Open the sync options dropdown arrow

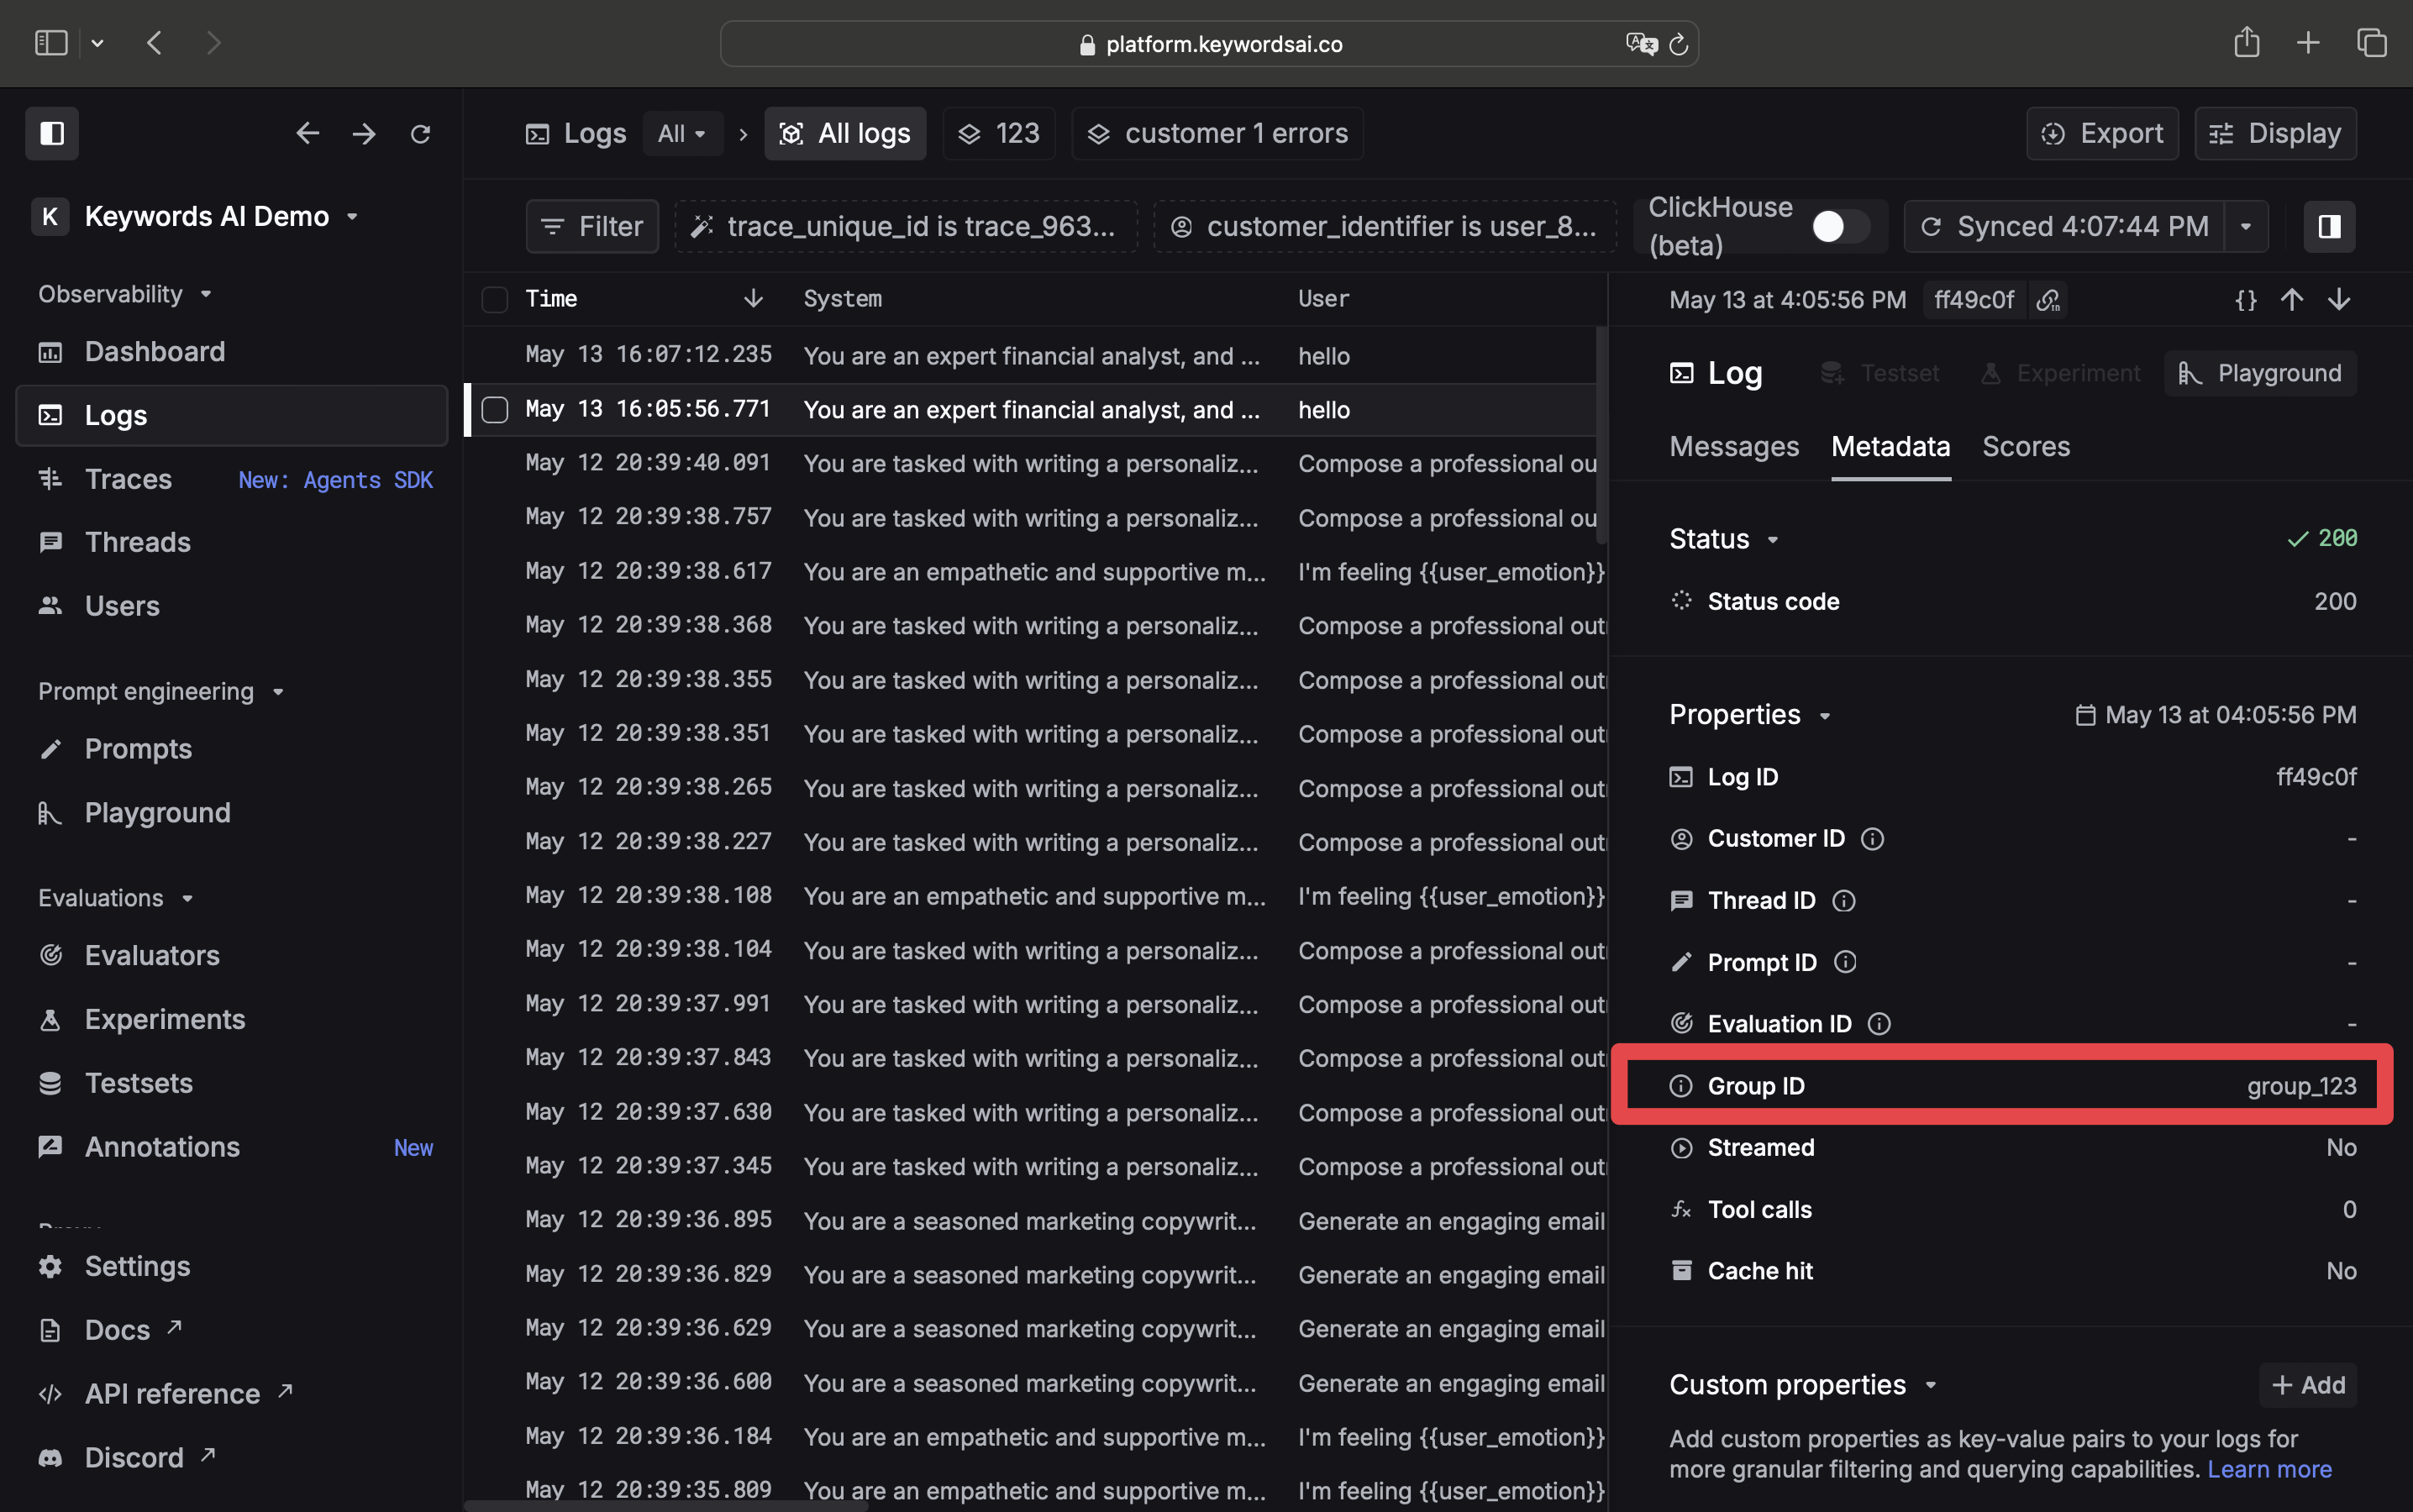(x=2245, y=226)
